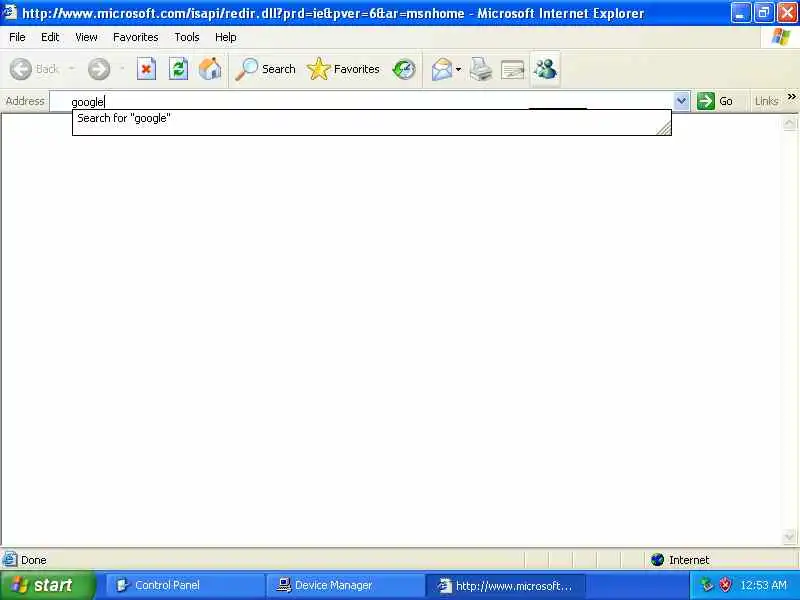Image resolution: width=800 pixels, height=600 pixels.
Task: Open the Mail envelope toolbar button
Action: [x=442, y=69]
